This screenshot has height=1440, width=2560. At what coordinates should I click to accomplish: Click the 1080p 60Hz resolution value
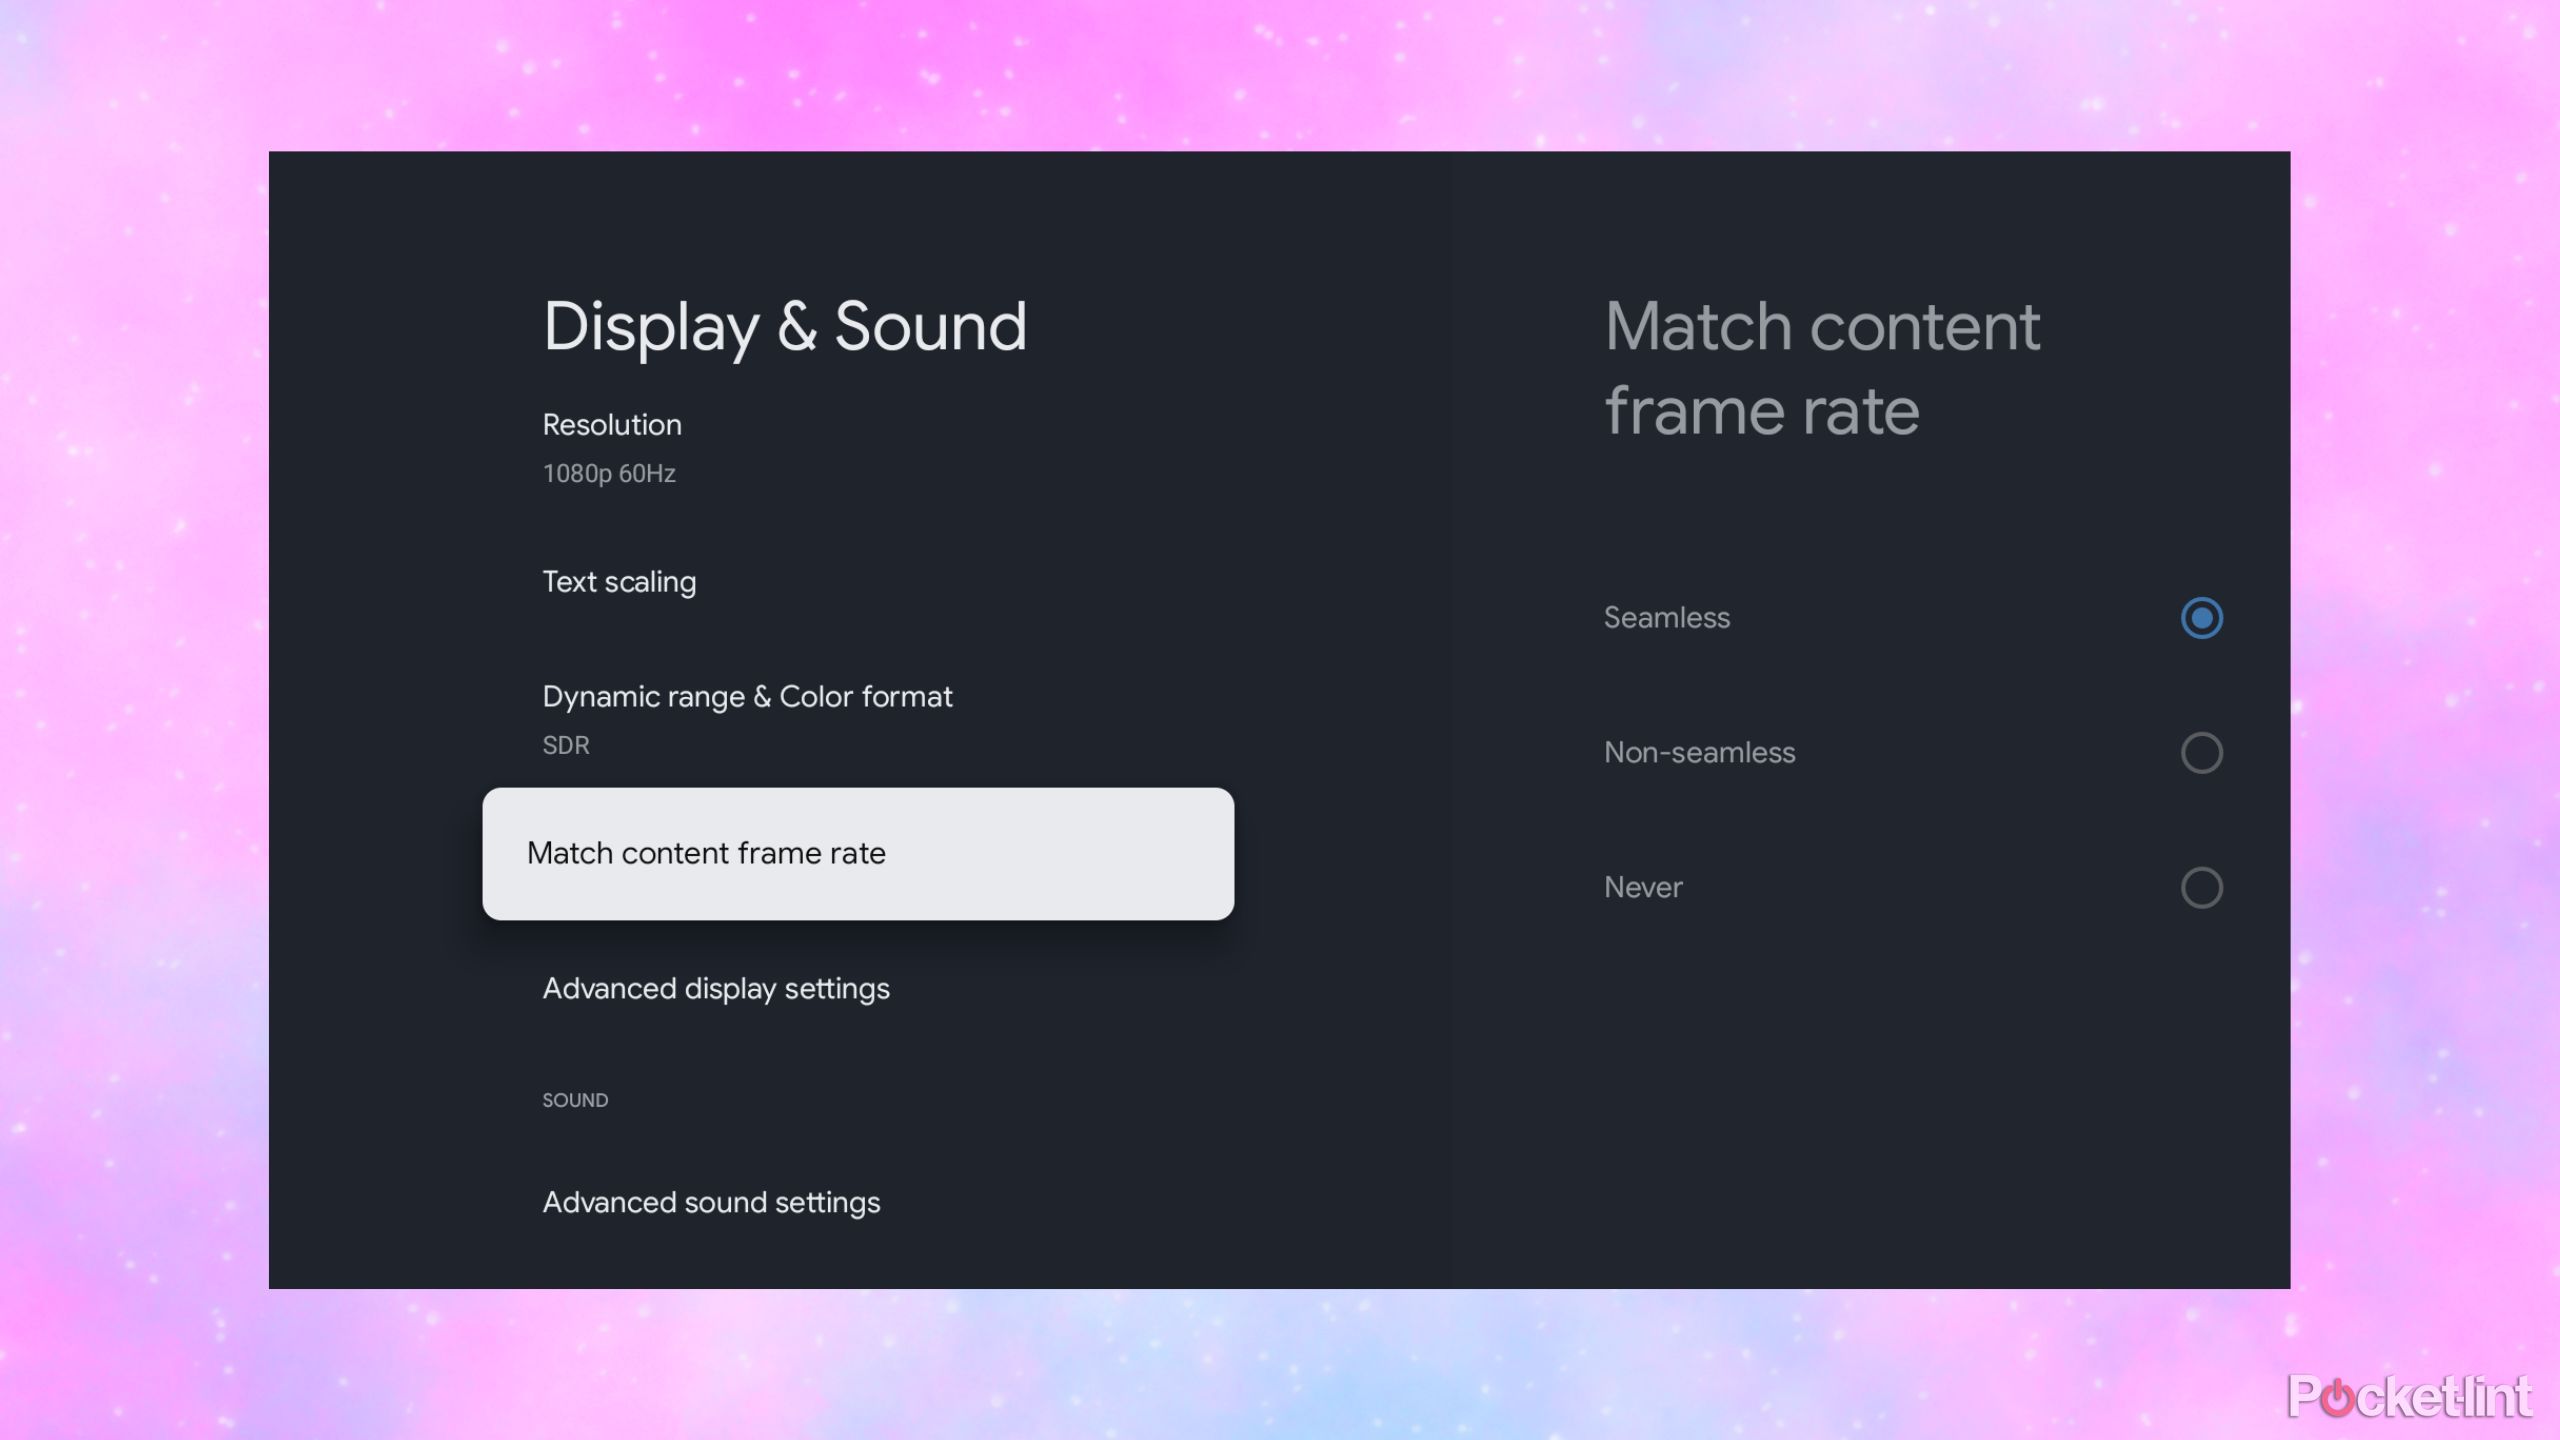(x=609, y=474)
